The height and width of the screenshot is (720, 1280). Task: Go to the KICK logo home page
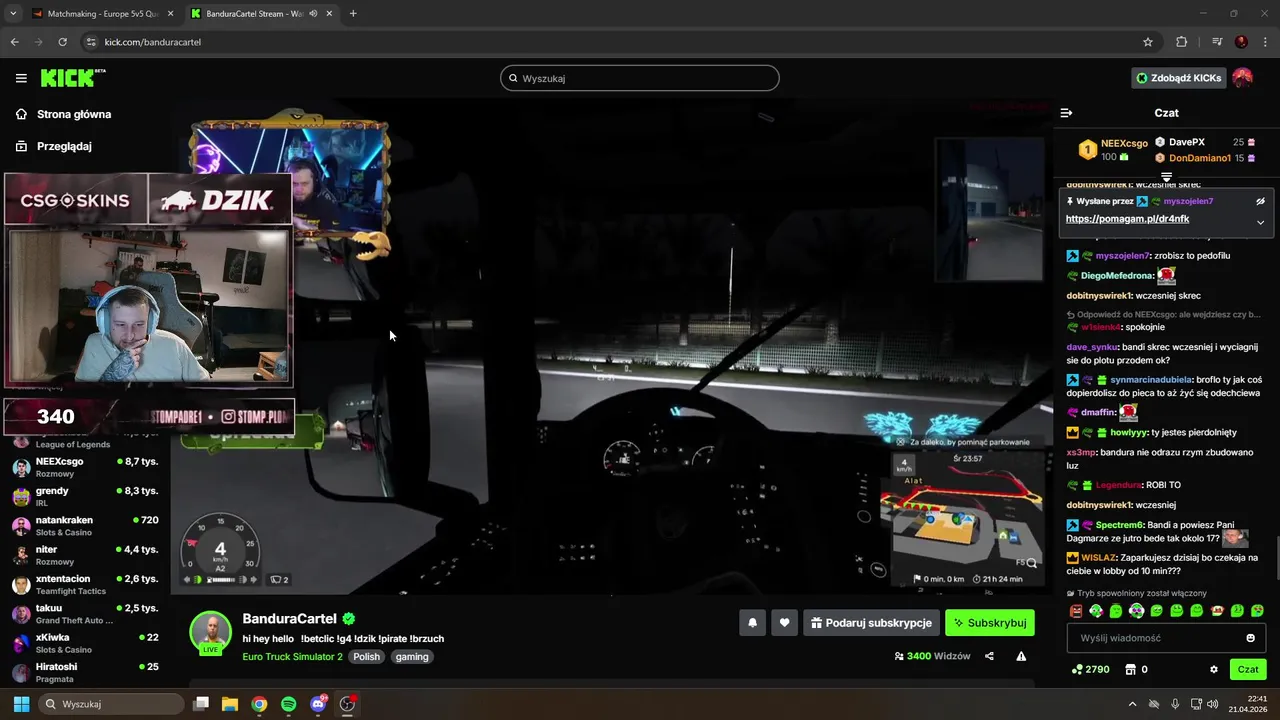(x=72, y=78)
